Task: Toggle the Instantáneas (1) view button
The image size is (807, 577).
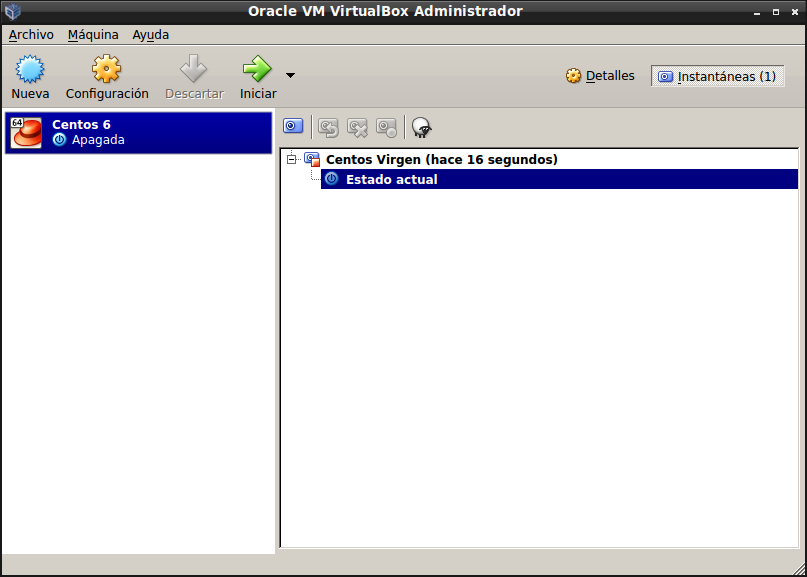Action: [x=717, y=76]
